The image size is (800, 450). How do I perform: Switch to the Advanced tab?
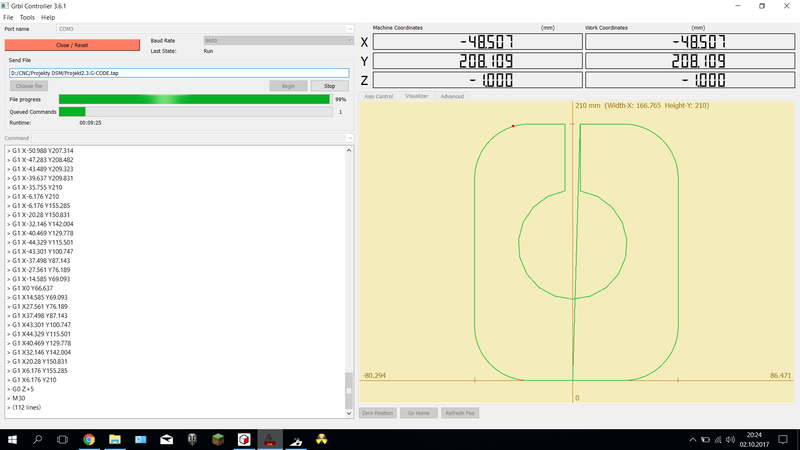tap(452, 96)
